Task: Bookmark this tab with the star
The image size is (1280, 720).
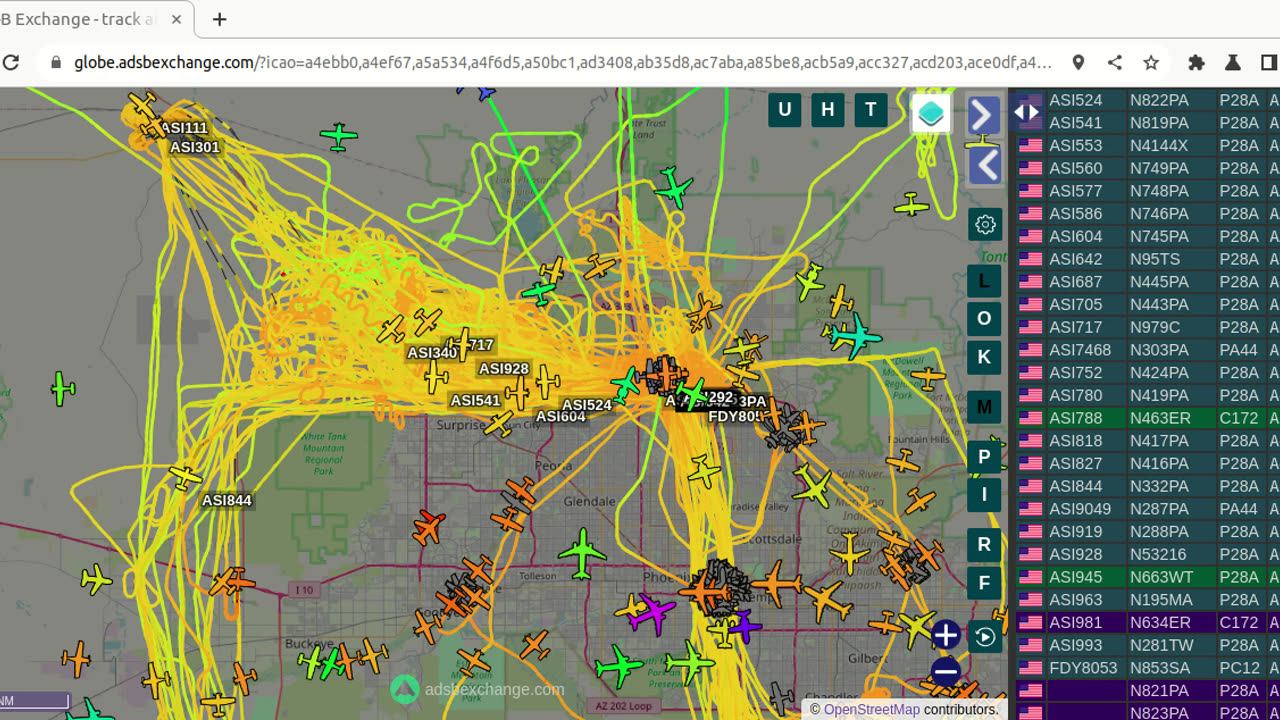Action: (1151, 62)
